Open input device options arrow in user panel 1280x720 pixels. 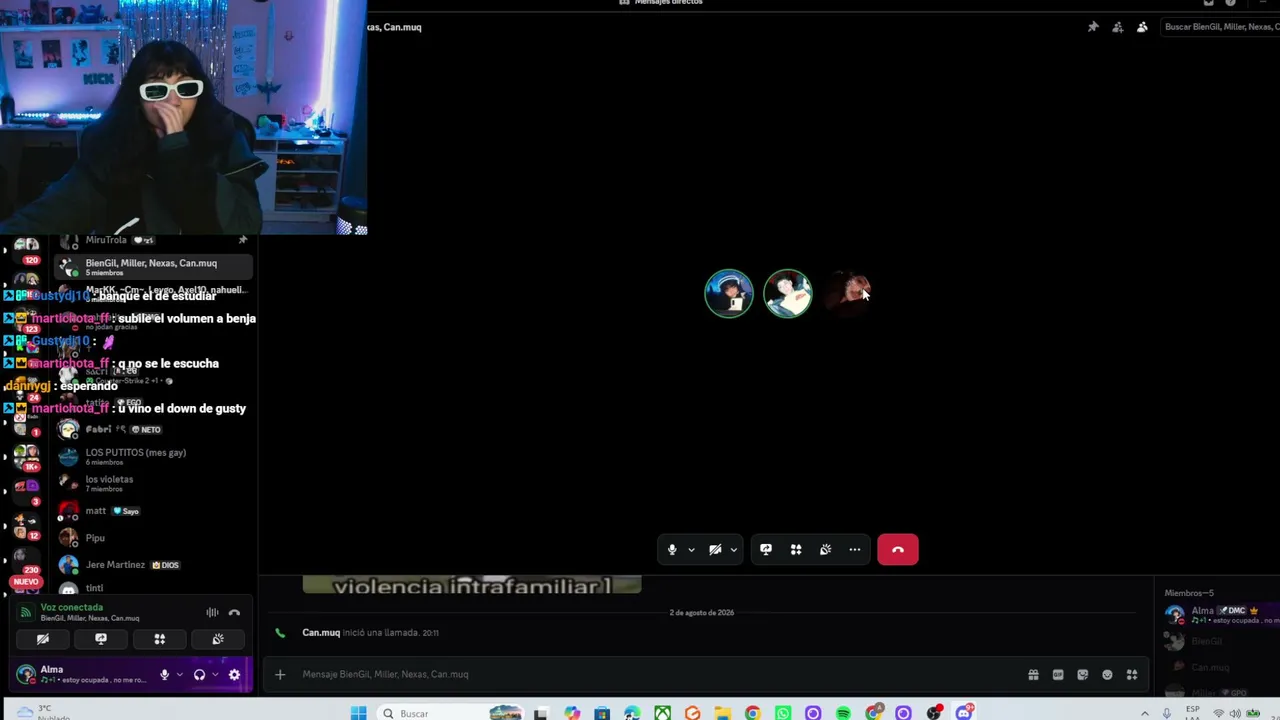(x=179, y=675)
